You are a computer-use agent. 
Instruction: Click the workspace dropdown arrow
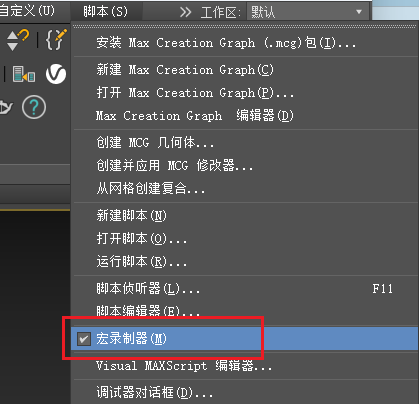point(359,12)
